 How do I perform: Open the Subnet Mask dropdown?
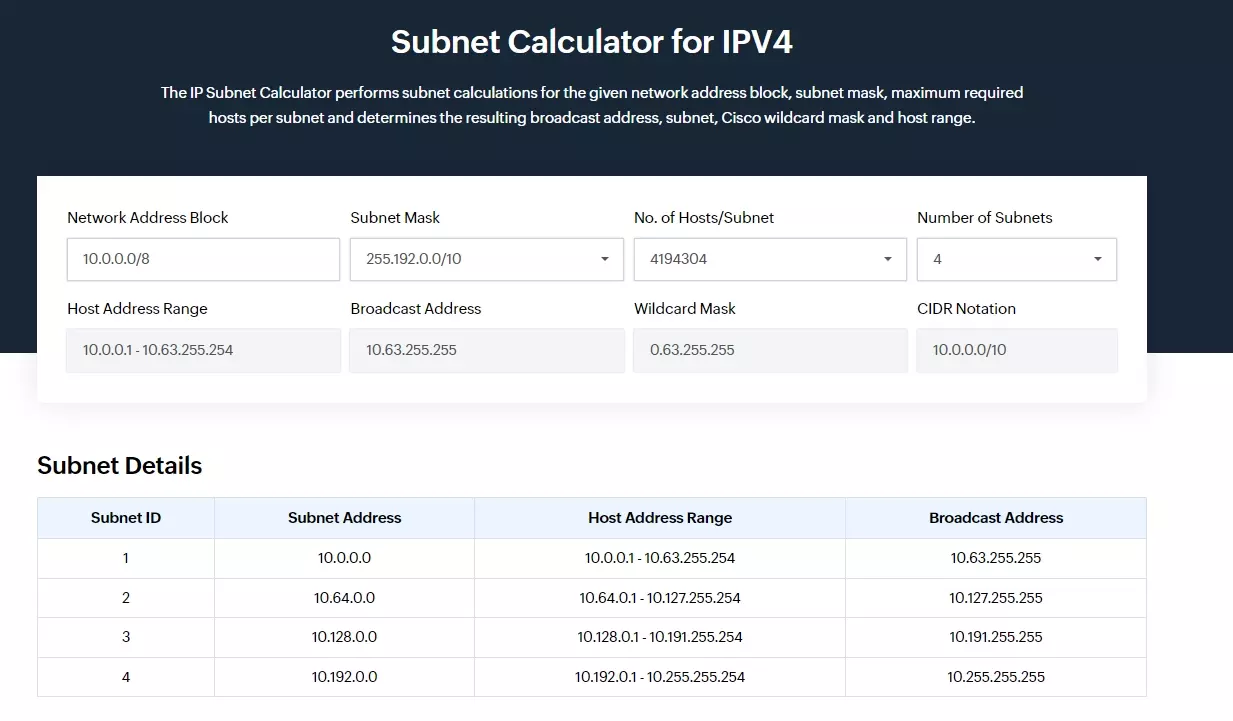tap(486, 259)
